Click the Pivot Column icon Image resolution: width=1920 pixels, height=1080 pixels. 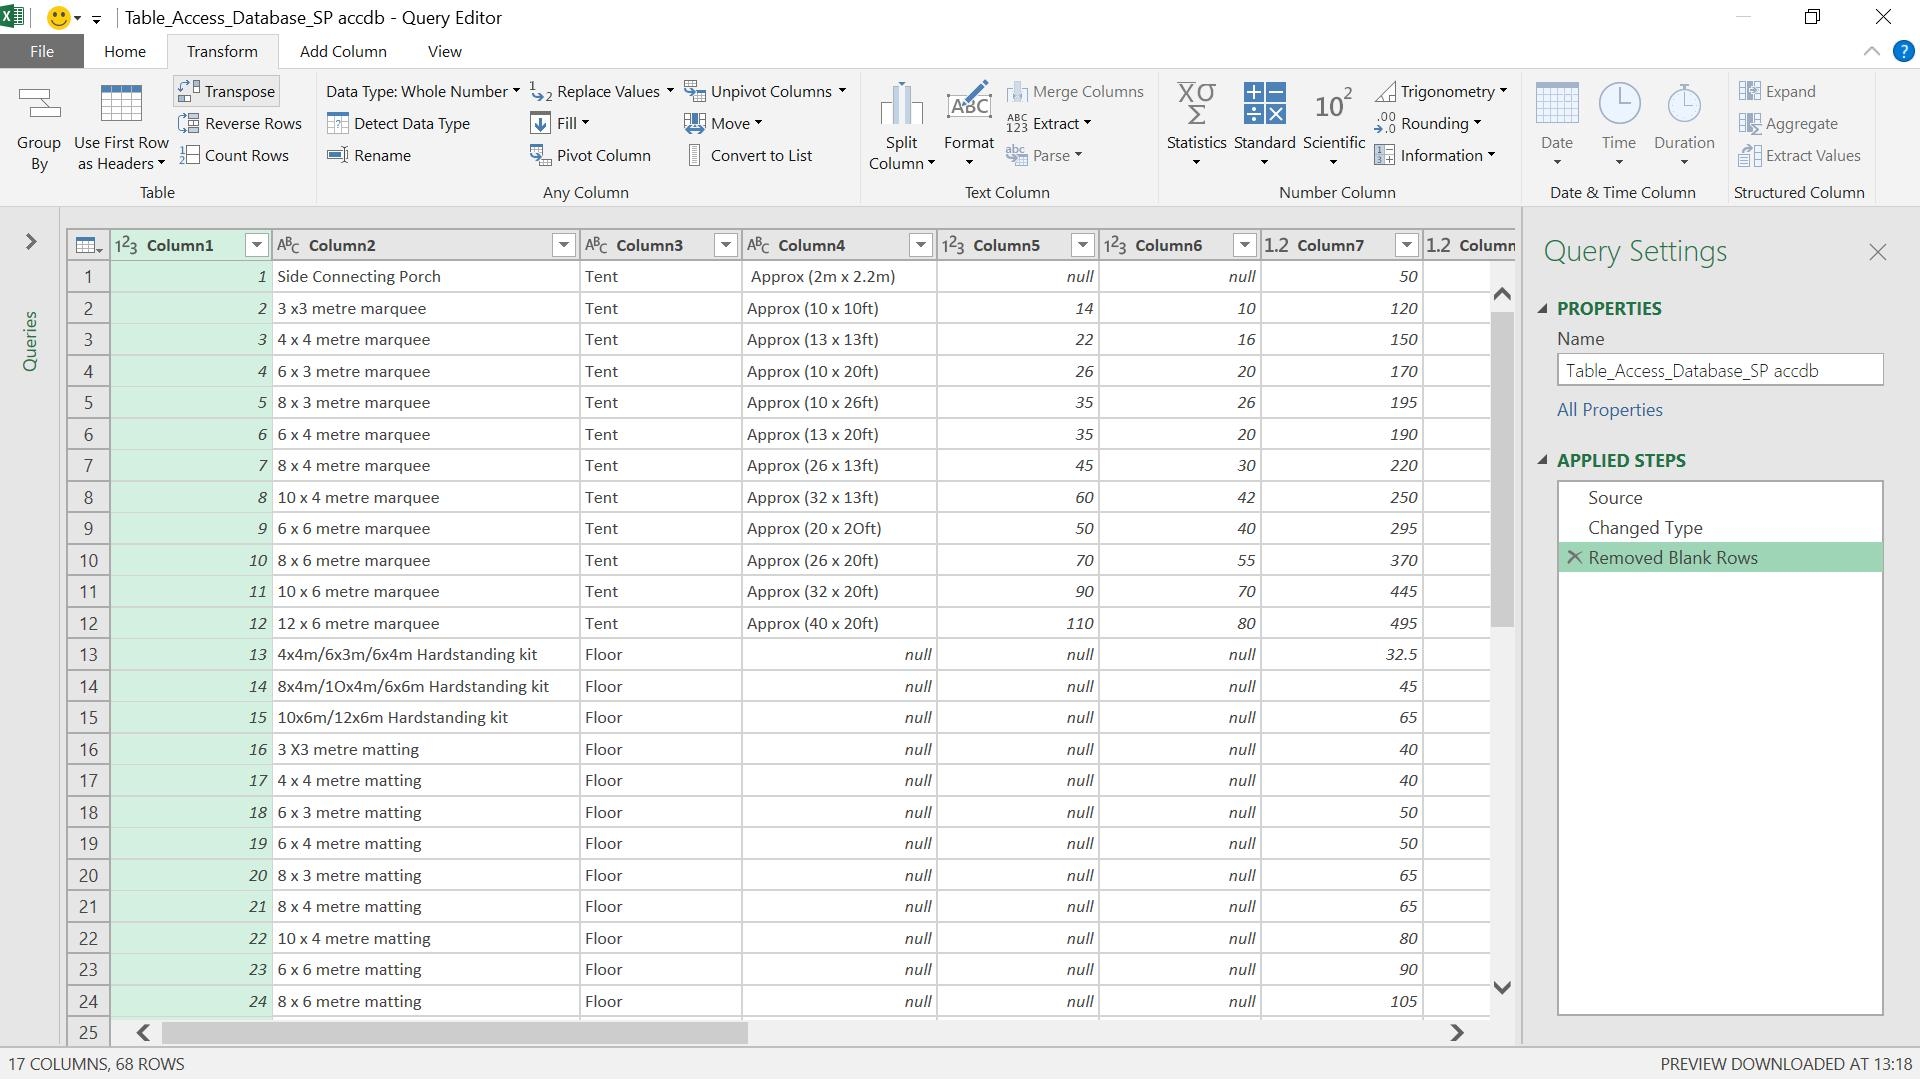pyautogui.click(x=540, y=155)
